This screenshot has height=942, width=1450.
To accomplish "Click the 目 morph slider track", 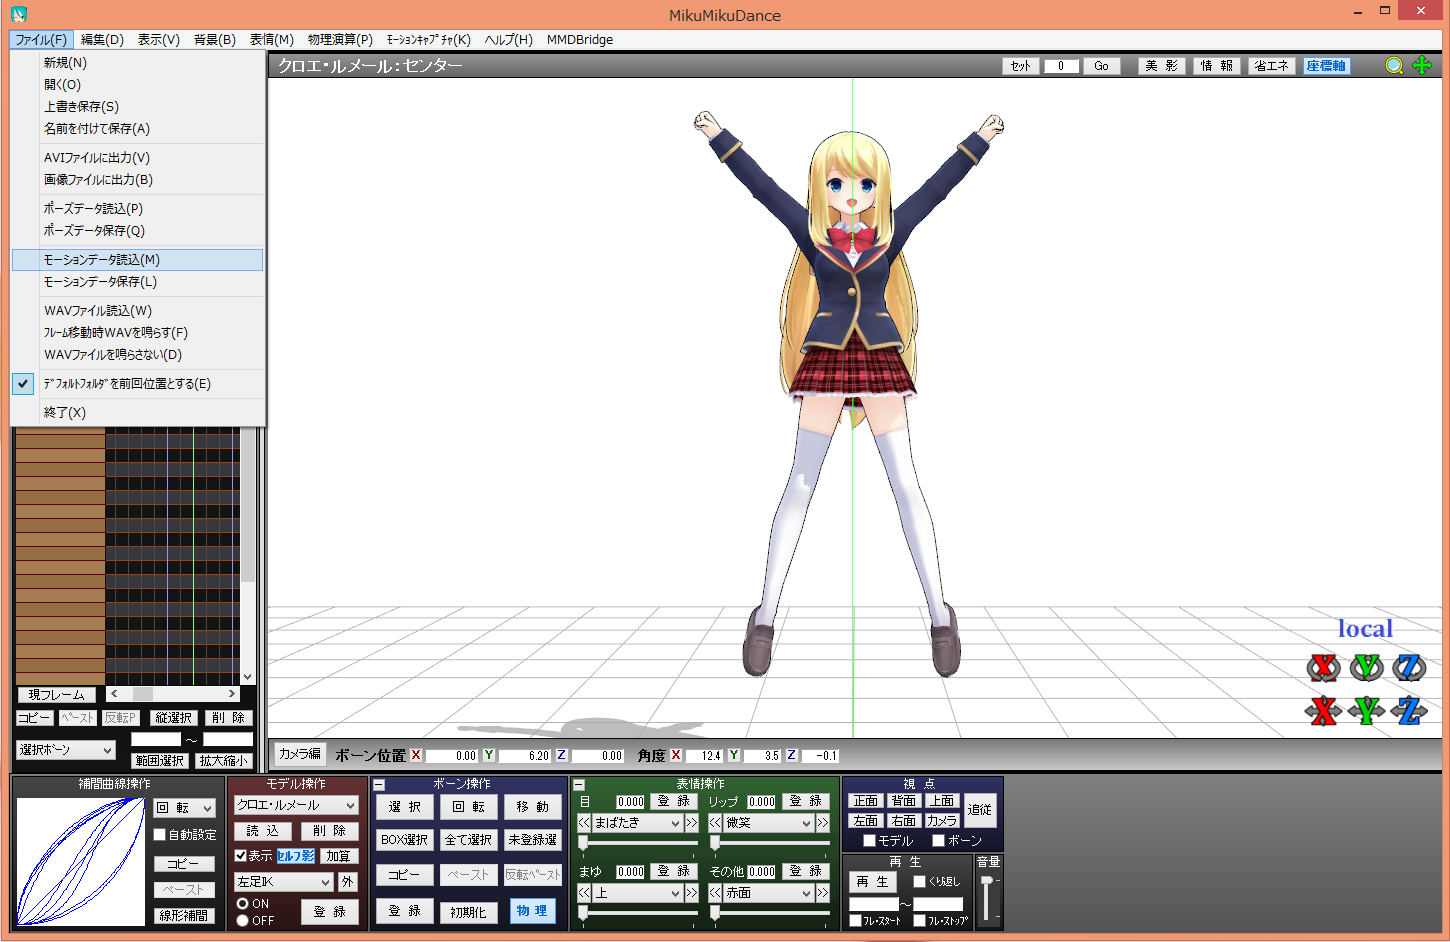I will click(x=638, y=843).
